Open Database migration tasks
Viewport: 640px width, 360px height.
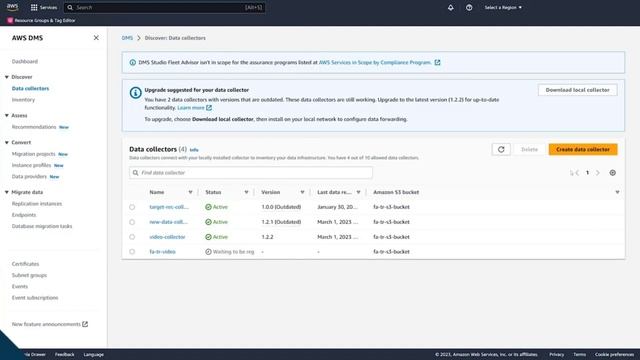pos(42,226)
